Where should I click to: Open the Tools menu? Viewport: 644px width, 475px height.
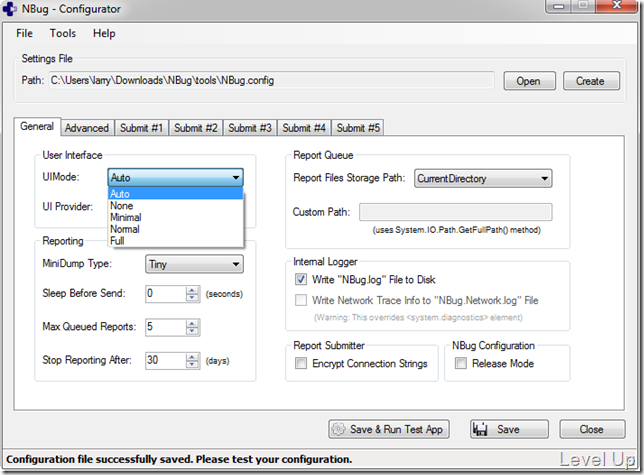pos(63,33)
